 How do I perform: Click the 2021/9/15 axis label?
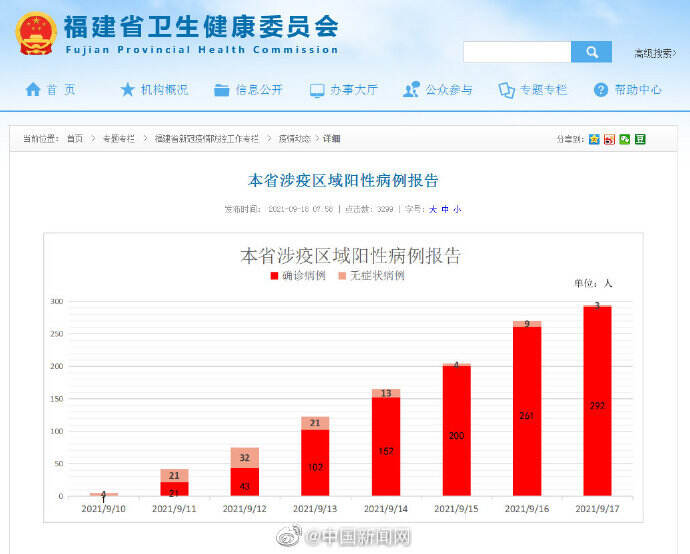(x=456, y=509)
